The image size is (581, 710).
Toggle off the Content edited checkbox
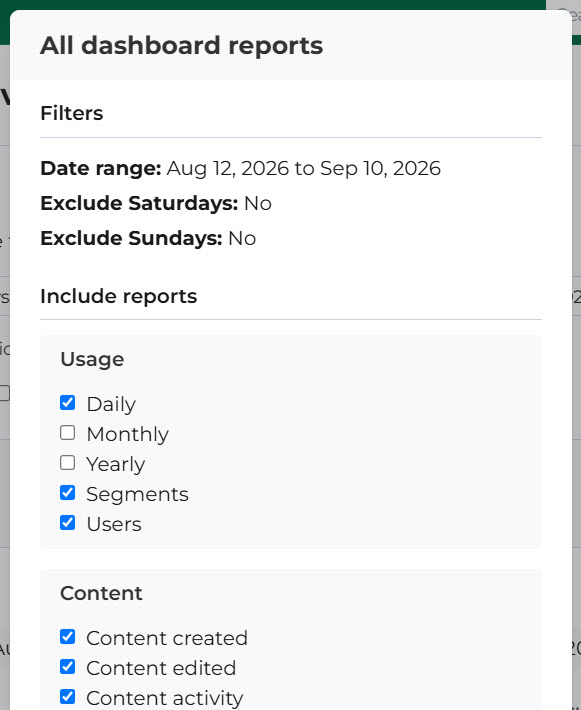click(x=67, y=667)
